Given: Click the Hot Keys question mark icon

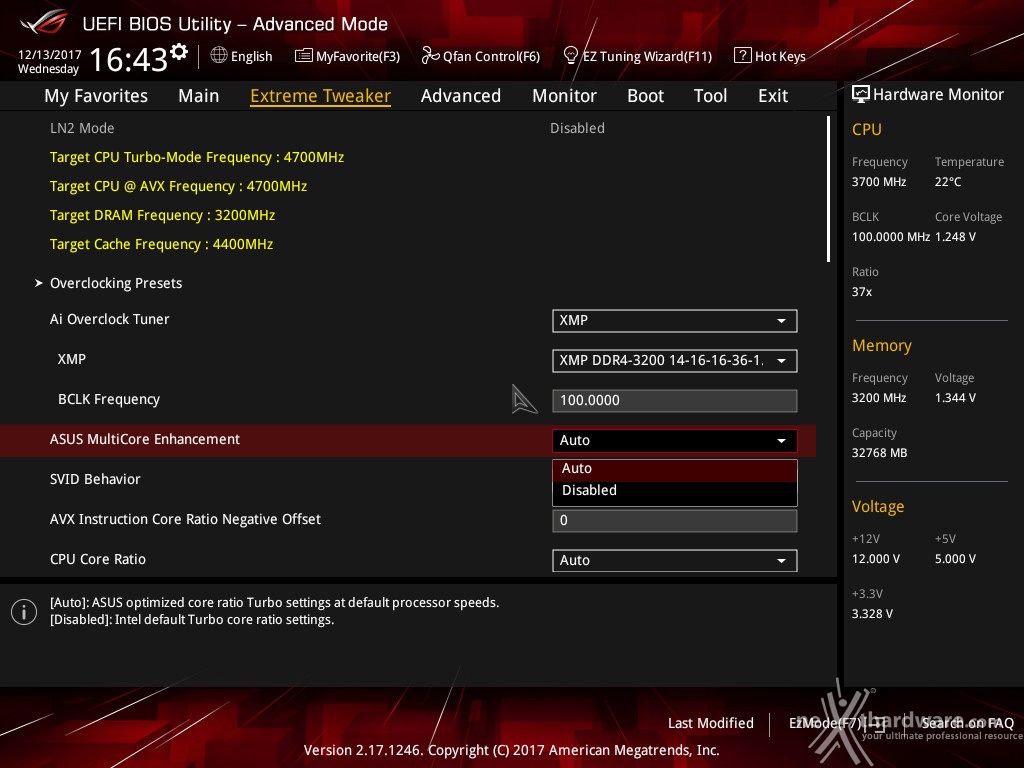Looking at the screenshot, I should point(742,56).
